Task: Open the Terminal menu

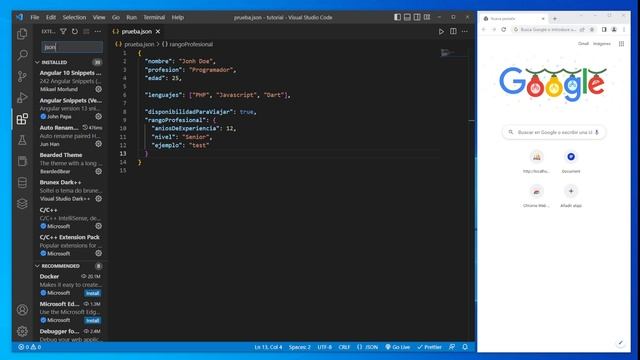Action: click(x=154, y=17)
